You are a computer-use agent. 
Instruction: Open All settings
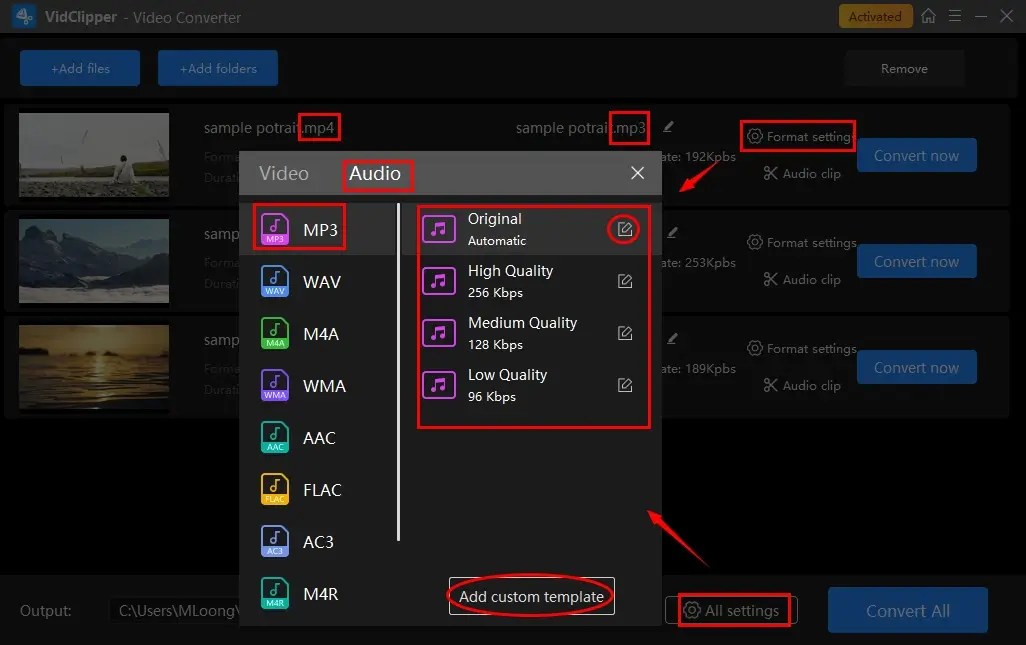pyautogui.click(x=731, y=610)
